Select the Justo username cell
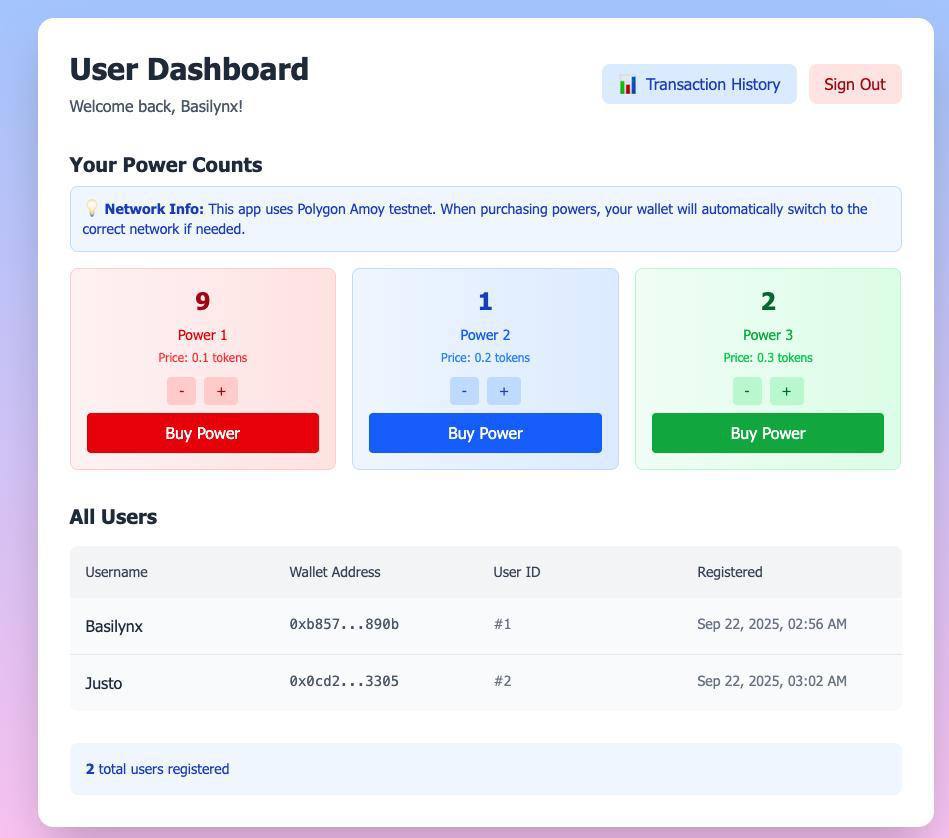This screenshot has width=949, height=838. pyautogui.click(x=103, y=683)
